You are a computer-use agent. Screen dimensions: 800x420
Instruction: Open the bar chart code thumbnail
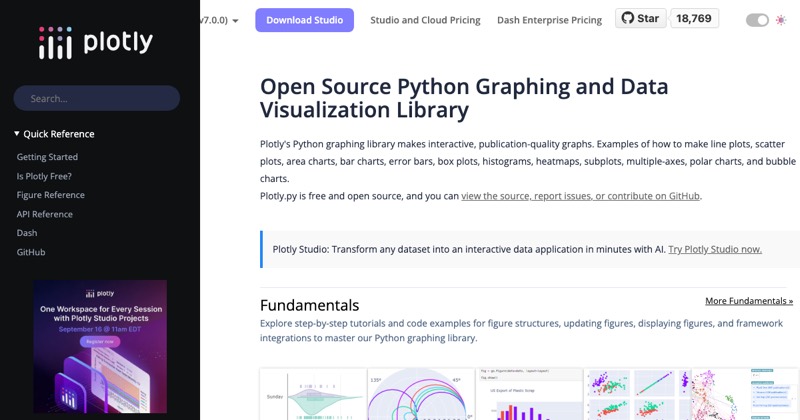(530, 394)
